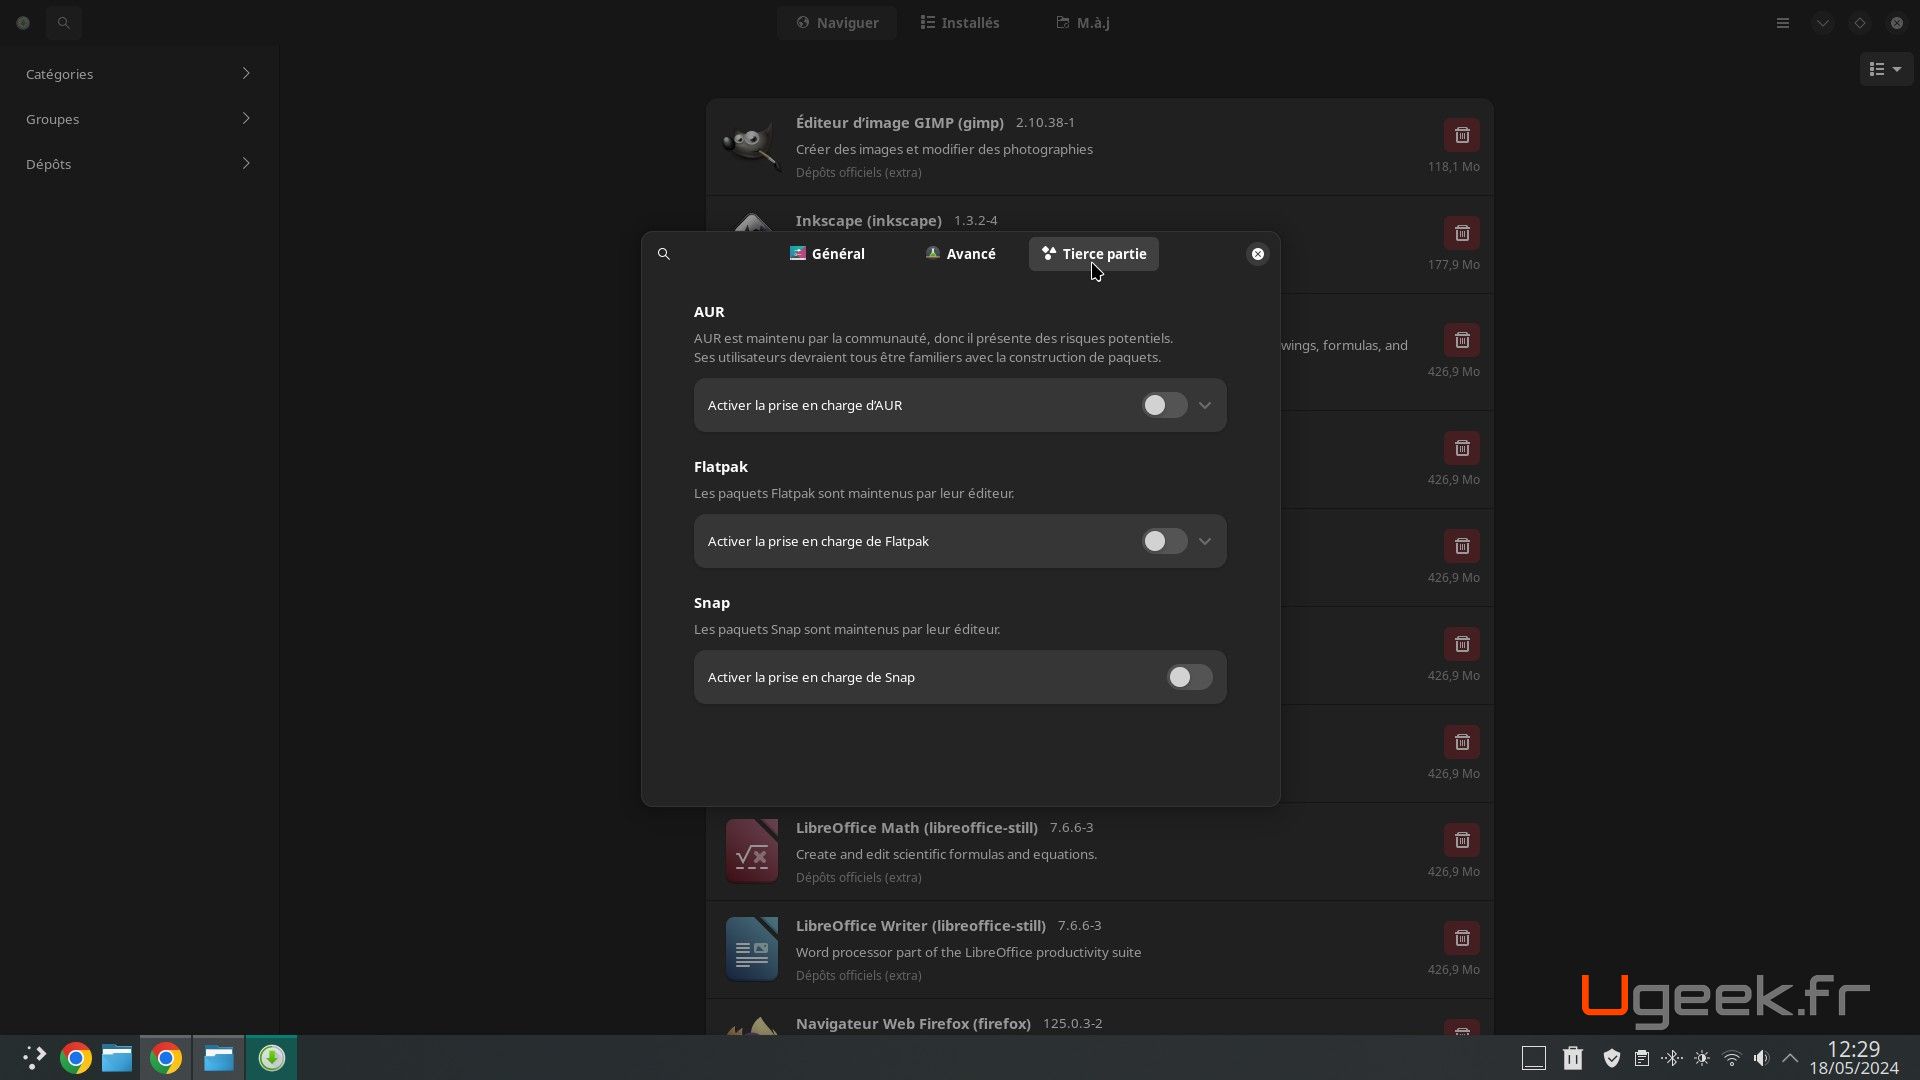
Task: Enable Snap support with its toggle
Action: [x=1187, y=677]
